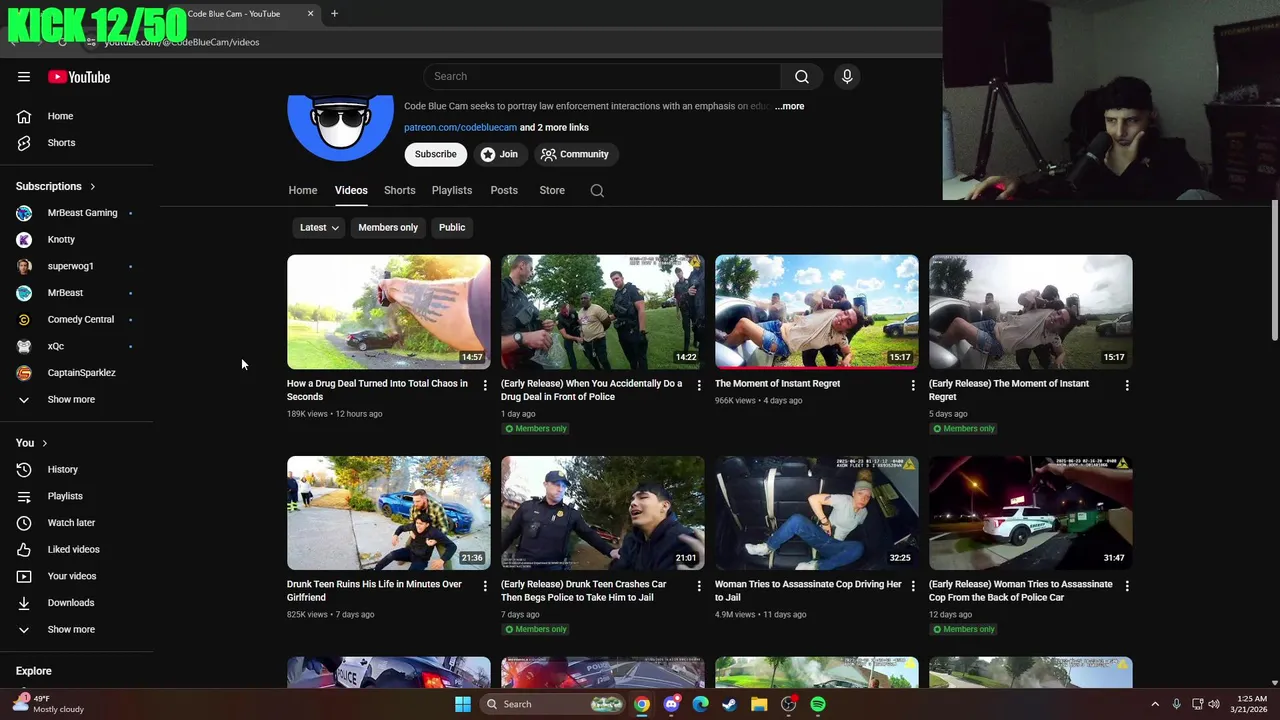Start voice search with microphone icon
Viewport: 1280px width, 720px height.
(847, 77)
